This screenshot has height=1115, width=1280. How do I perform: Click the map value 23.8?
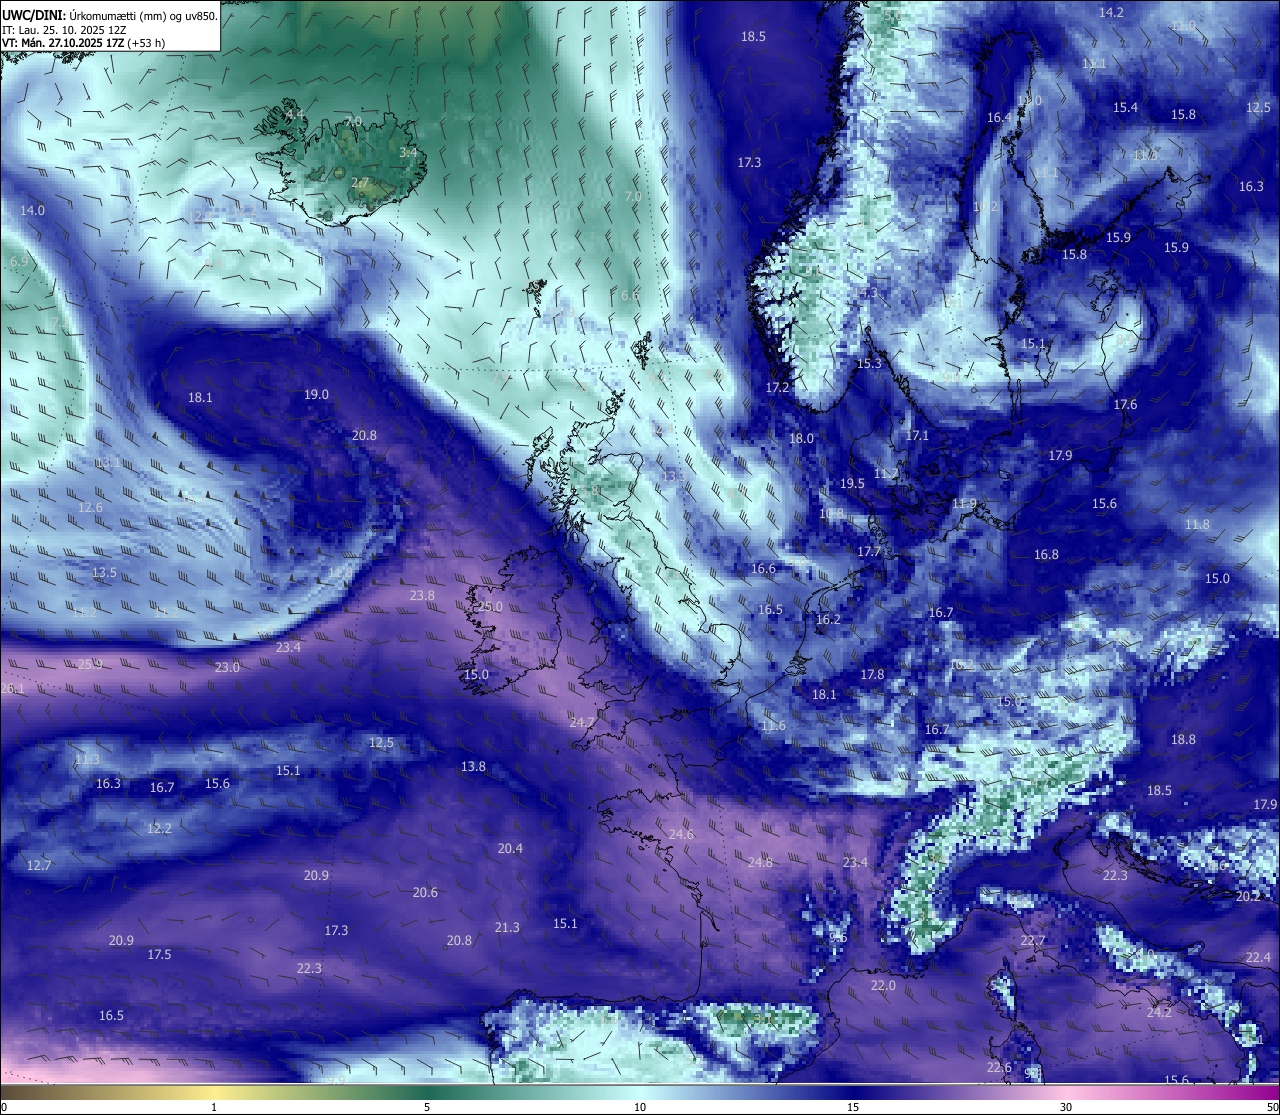click(x=422, y=595)
